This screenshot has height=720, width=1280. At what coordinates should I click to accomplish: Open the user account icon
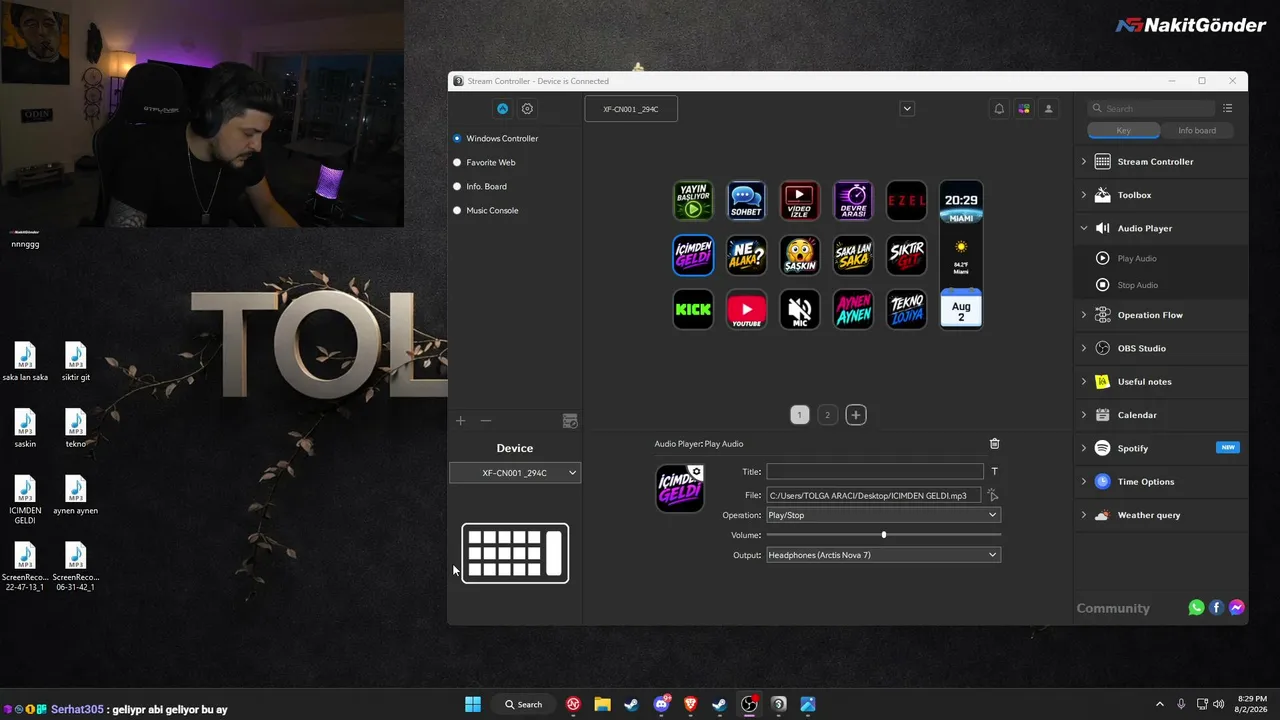(1049, 109)
